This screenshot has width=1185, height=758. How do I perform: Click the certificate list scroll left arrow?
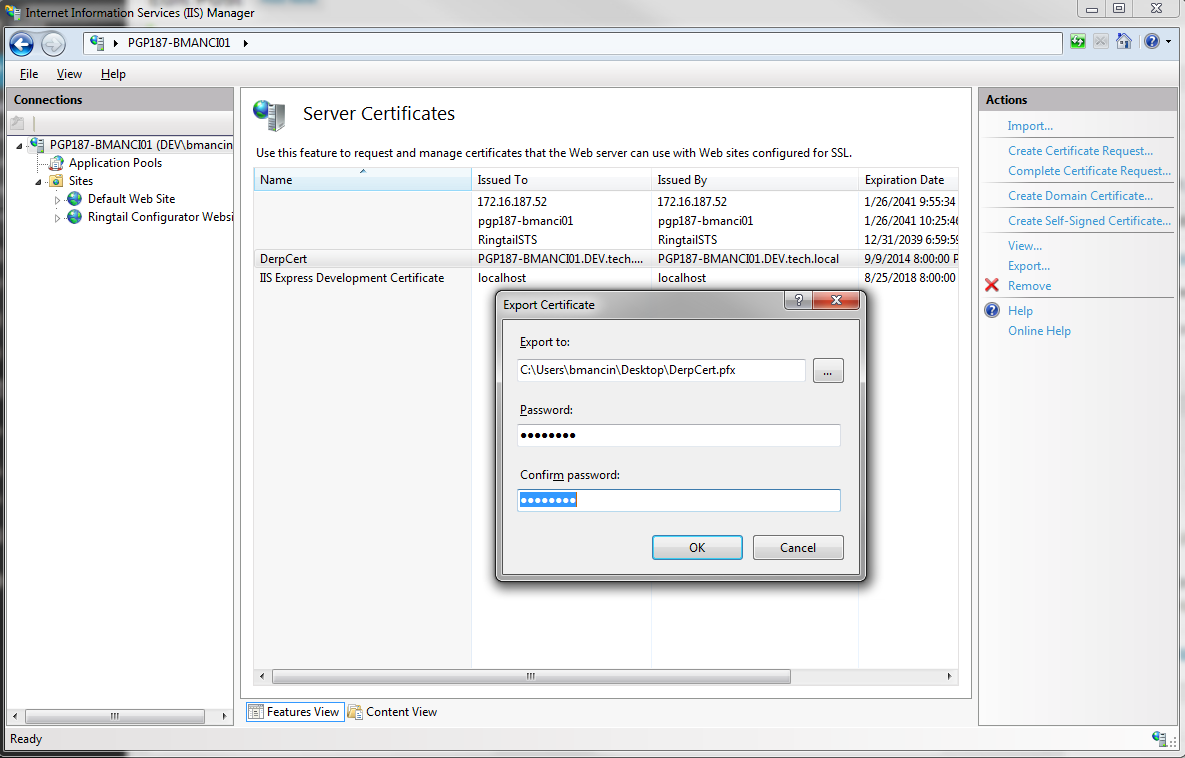[262, 676]
